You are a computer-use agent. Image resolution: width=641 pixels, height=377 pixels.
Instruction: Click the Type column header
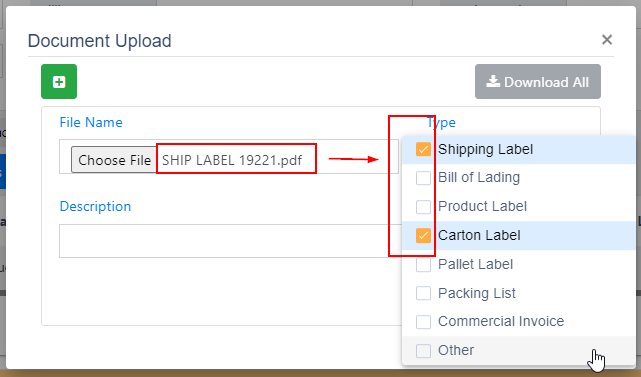point(441,122)
